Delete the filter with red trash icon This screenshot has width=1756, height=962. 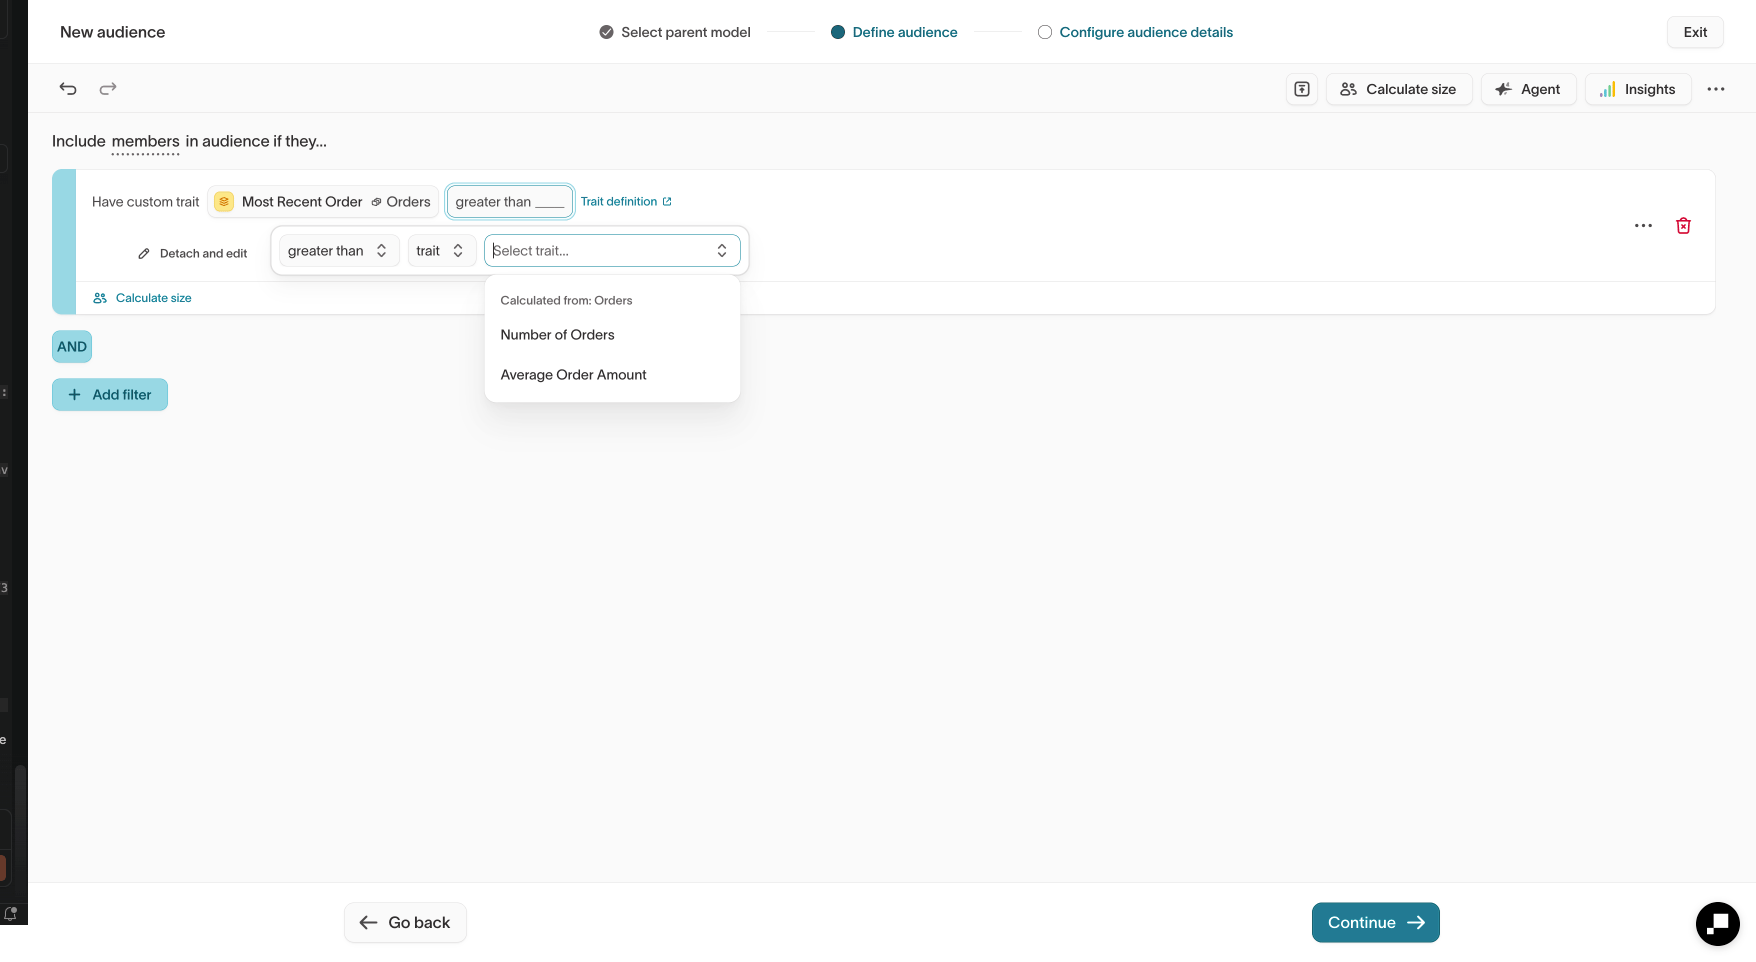1683,226
